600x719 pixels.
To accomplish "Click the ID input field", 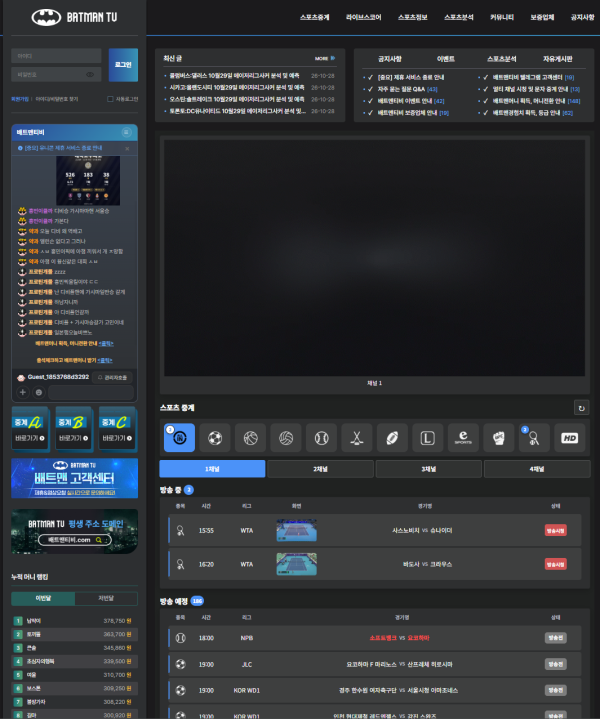I will 56,56.
